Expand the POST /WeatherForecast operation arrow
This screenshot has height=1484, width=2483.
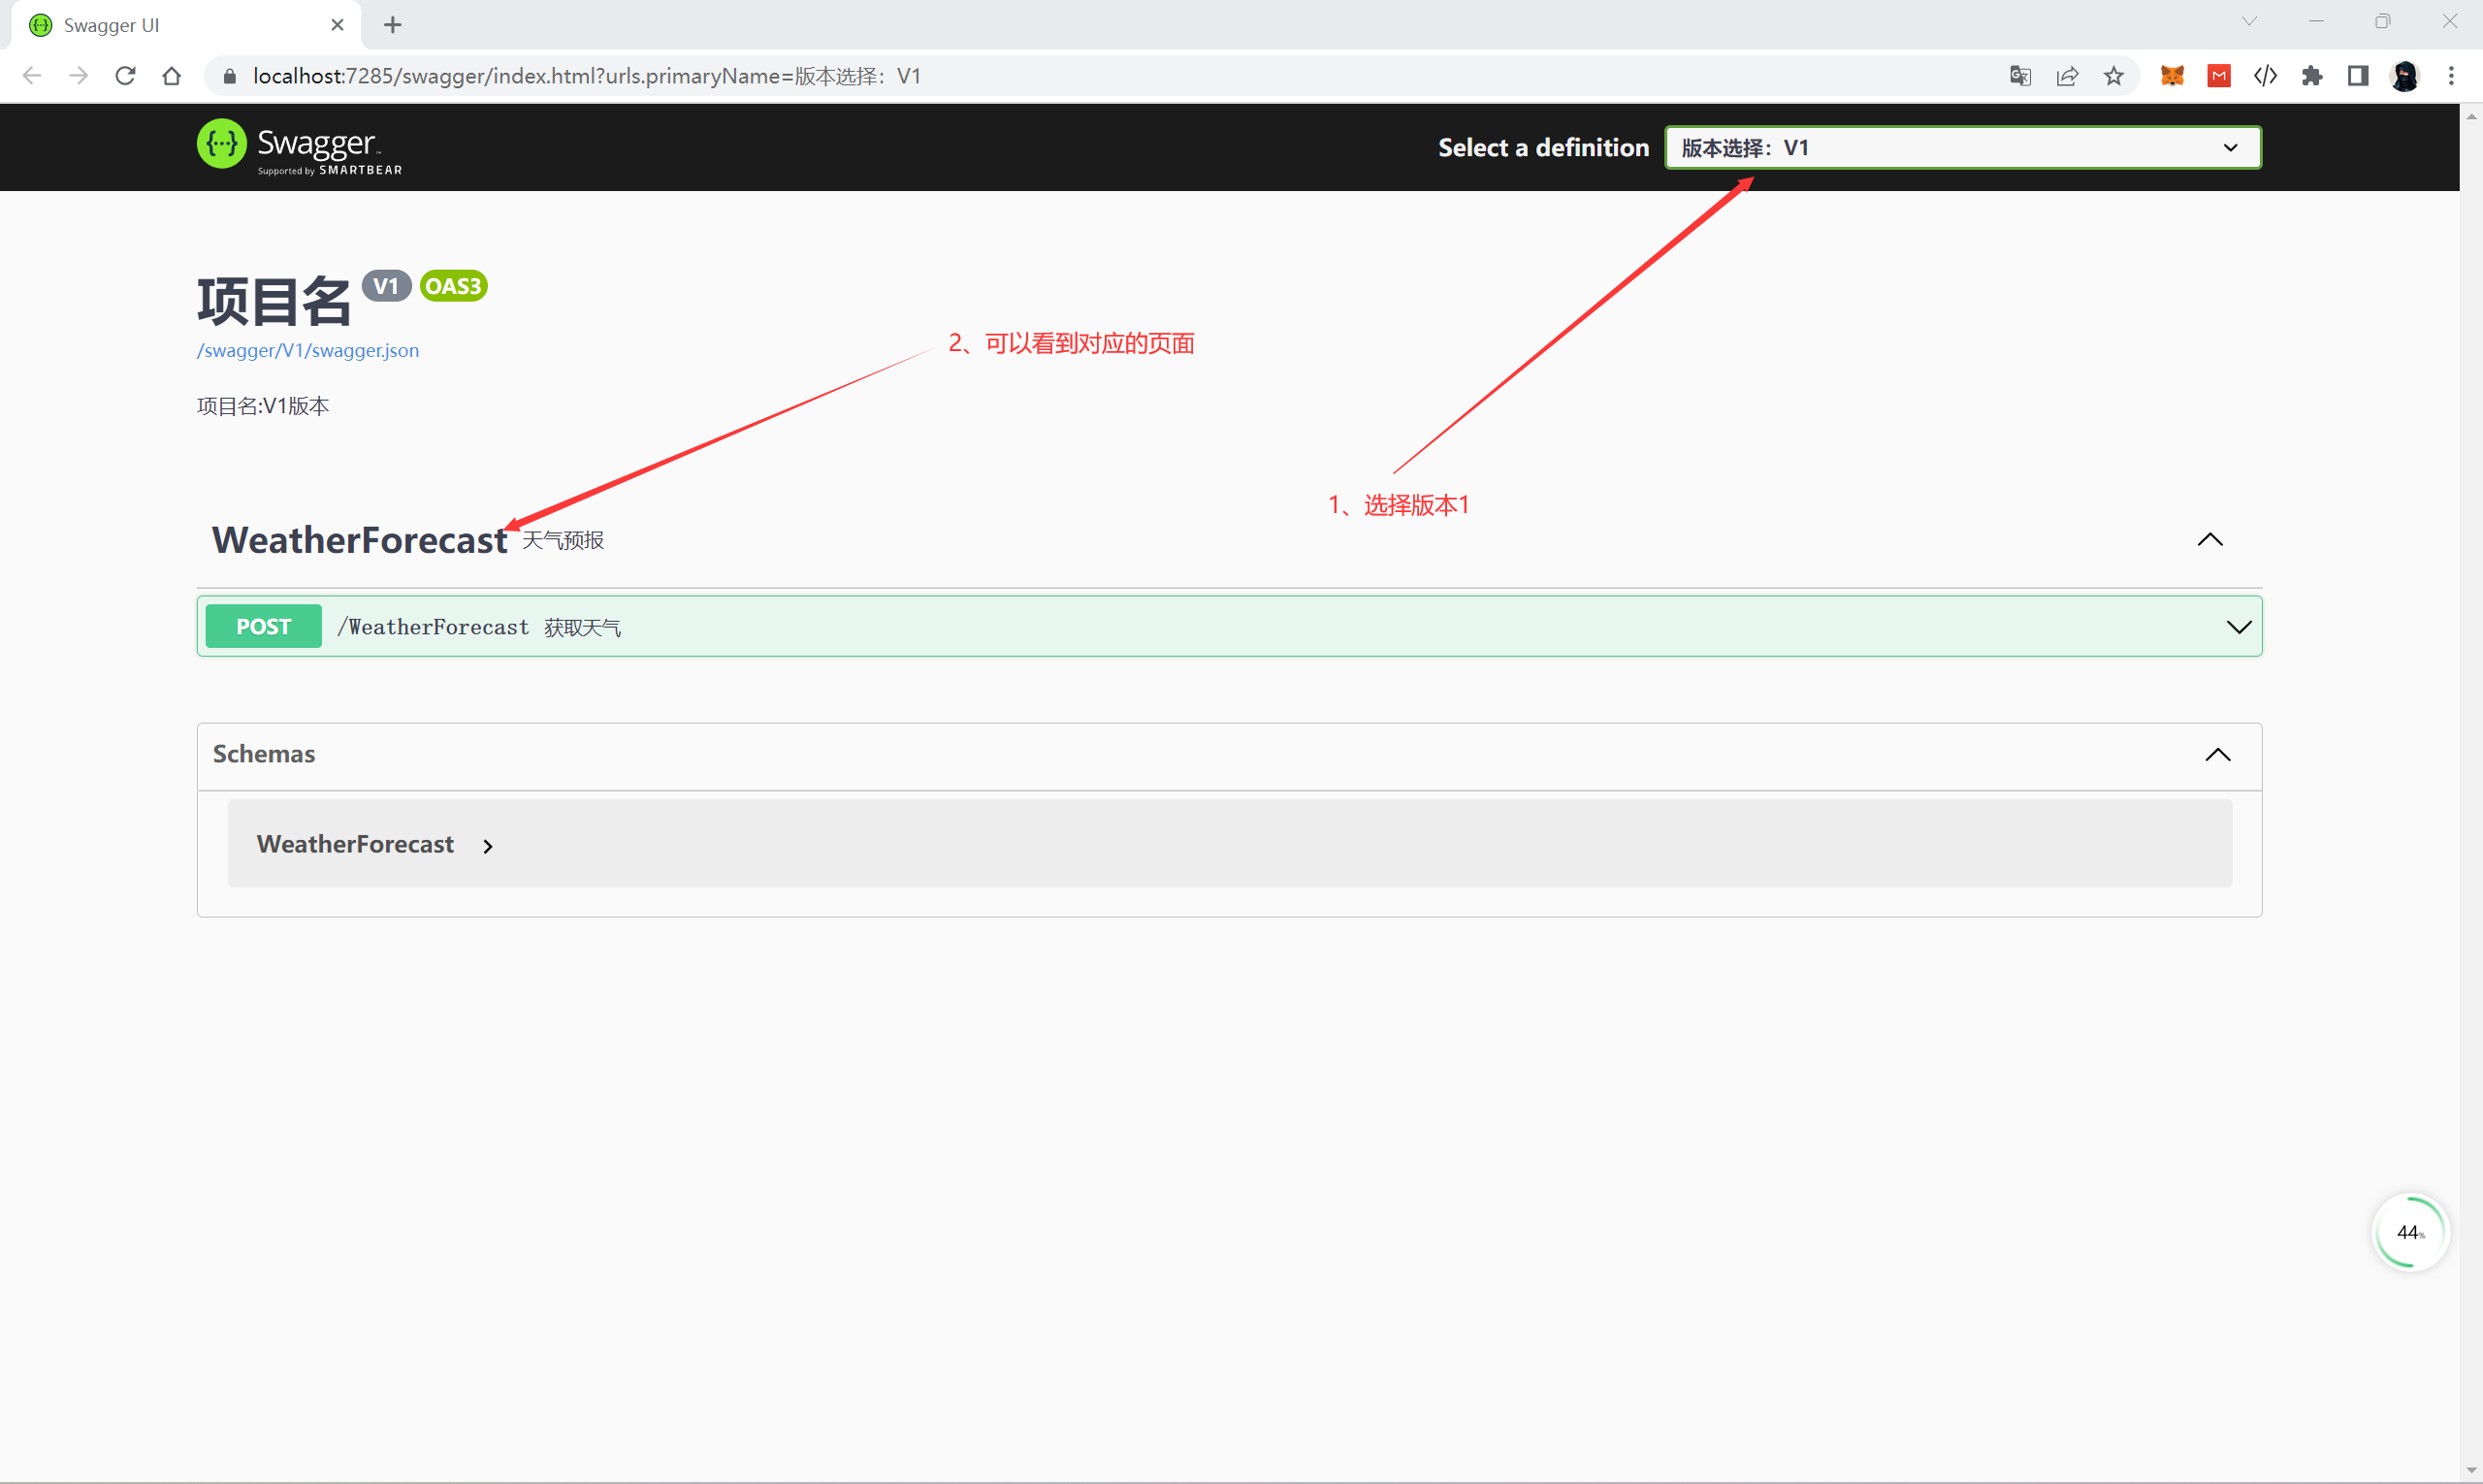[x=2239, y=627]
